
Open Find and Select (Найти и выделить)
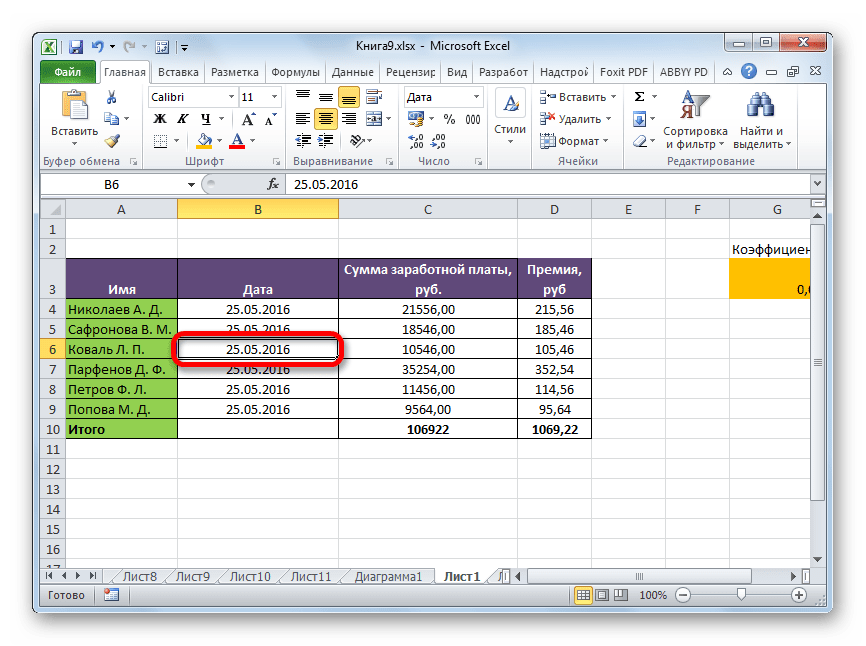(761, 119)
